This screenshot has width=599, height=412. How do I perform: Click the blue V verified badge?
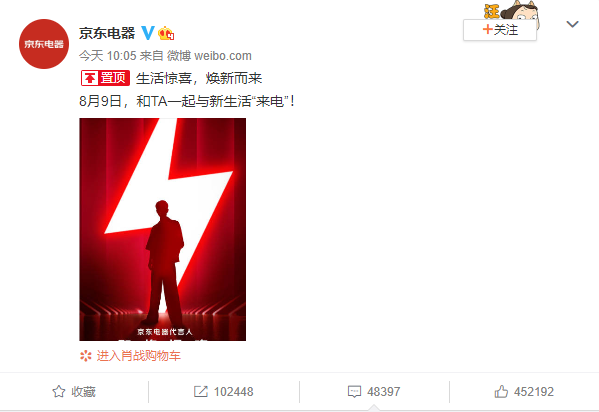pyautogui.click(x=148, y=33)
